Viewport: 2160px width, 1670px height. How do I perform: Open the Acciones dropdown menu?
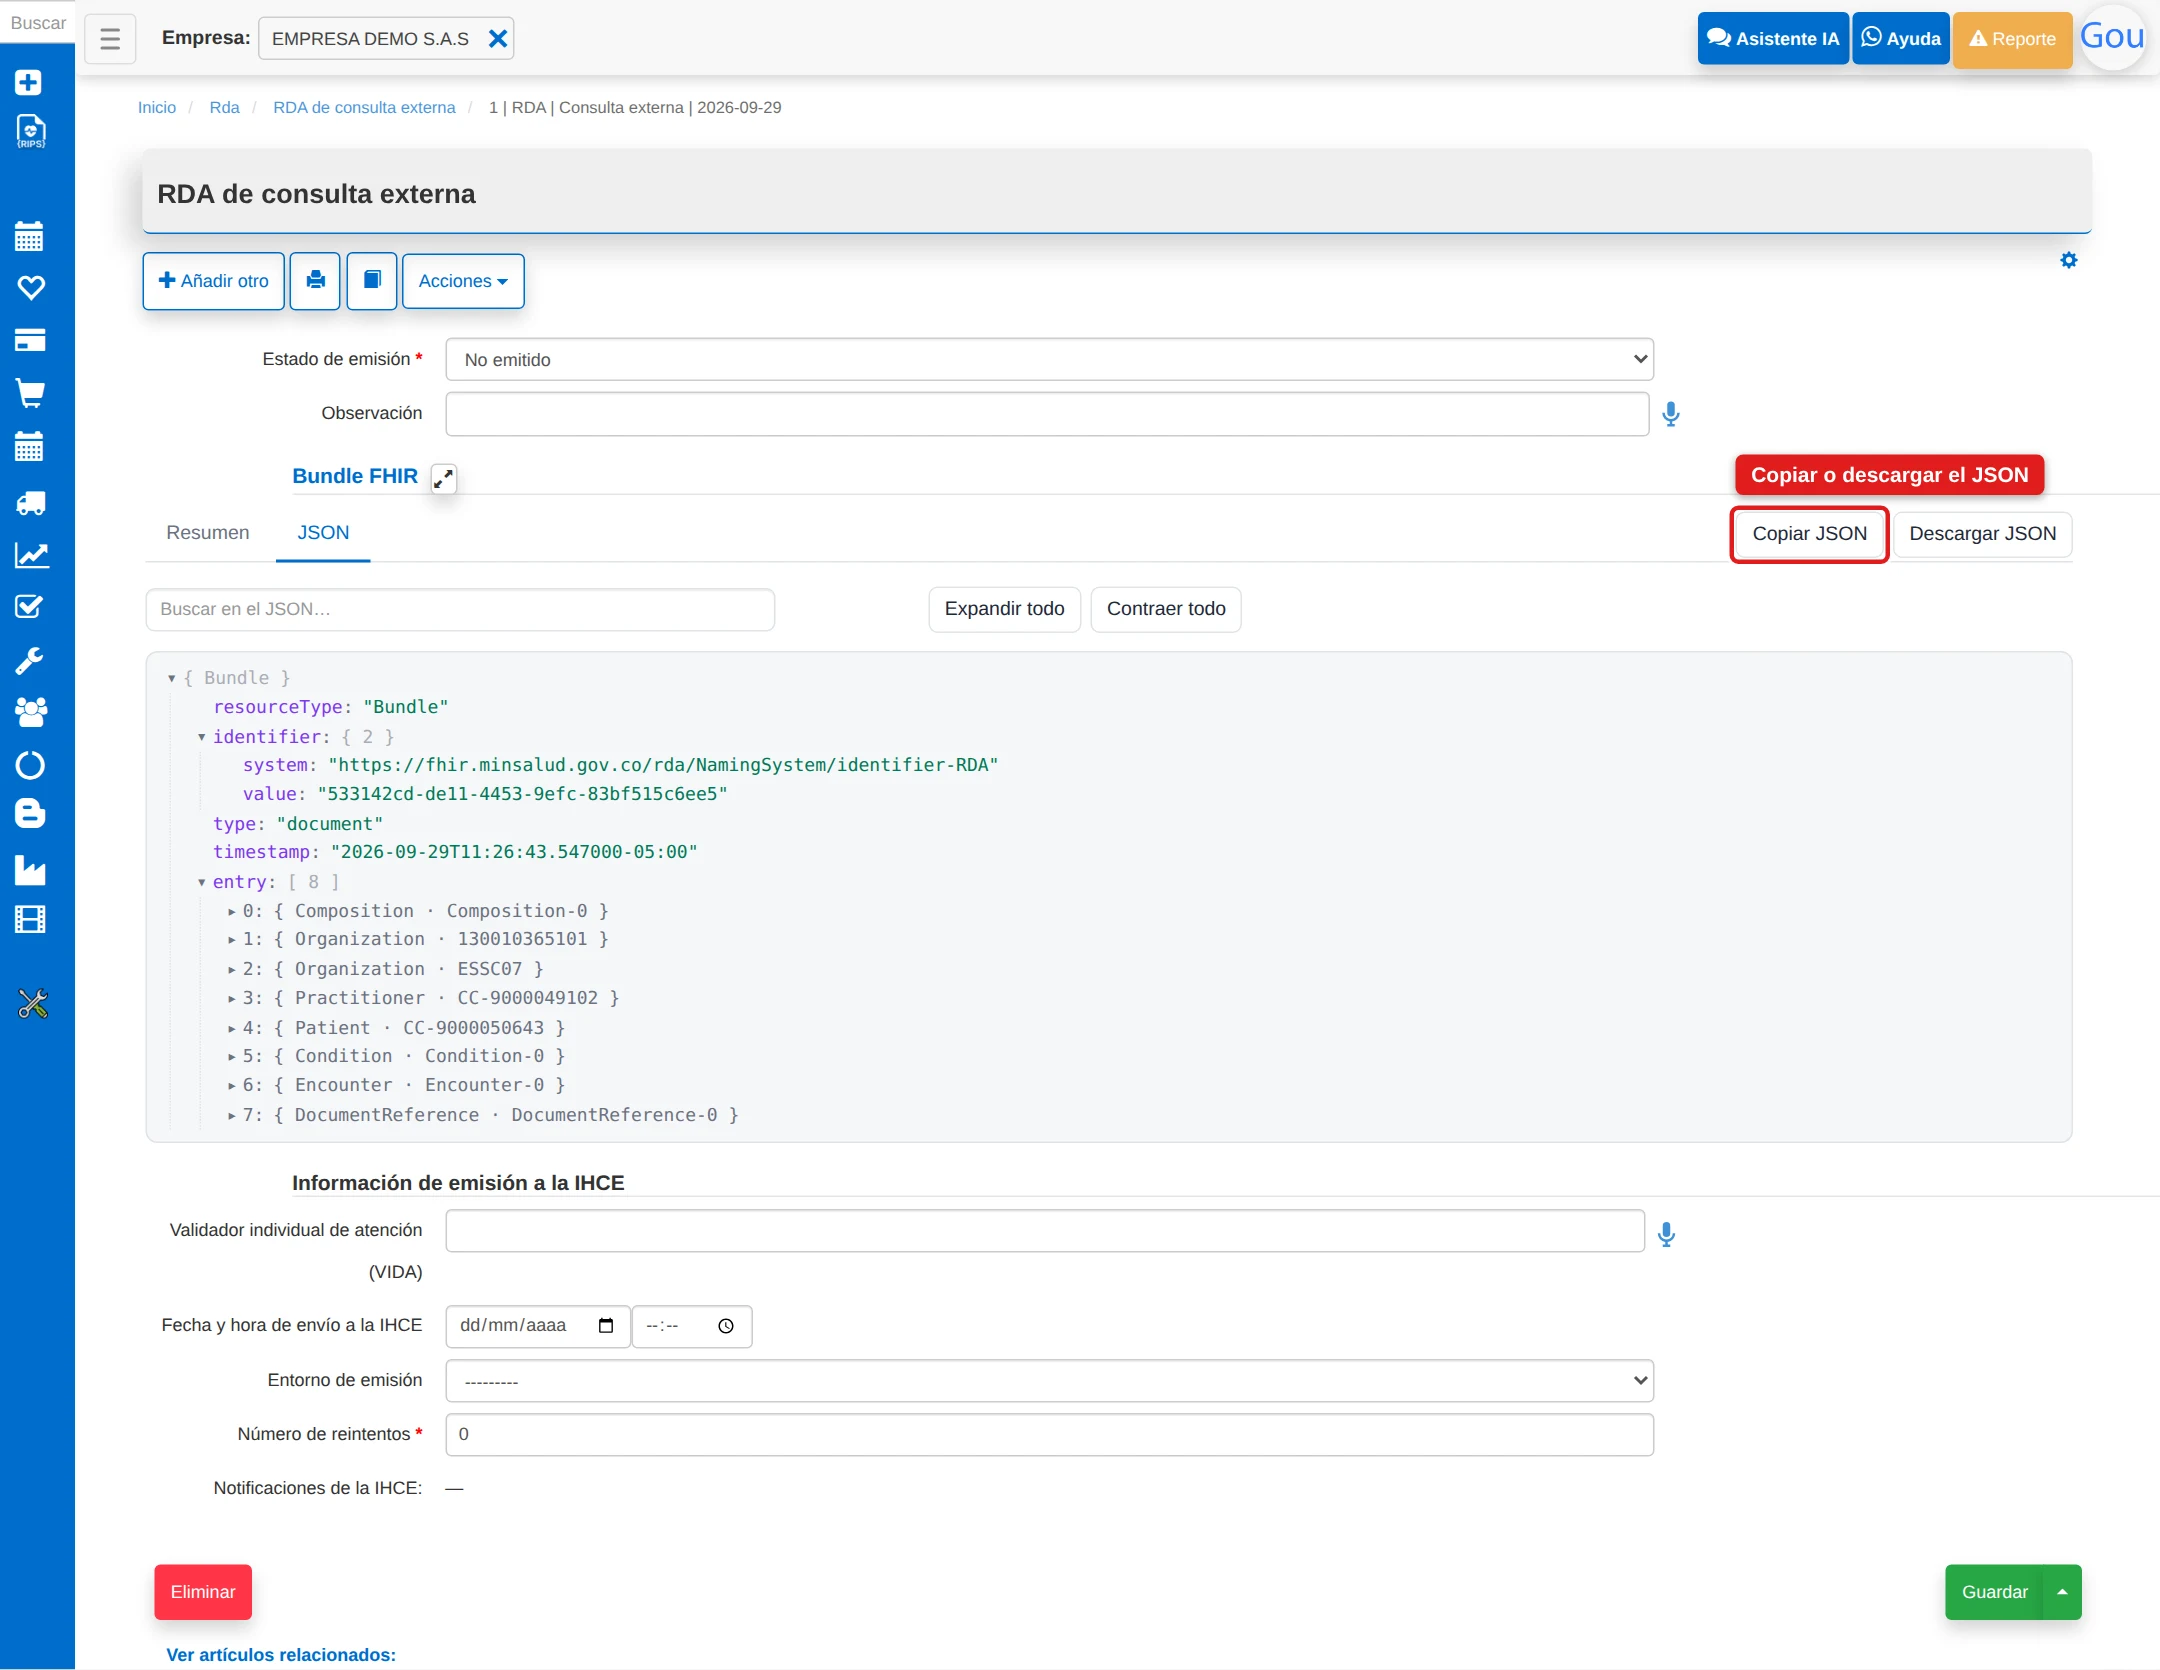tap(463, 281)
